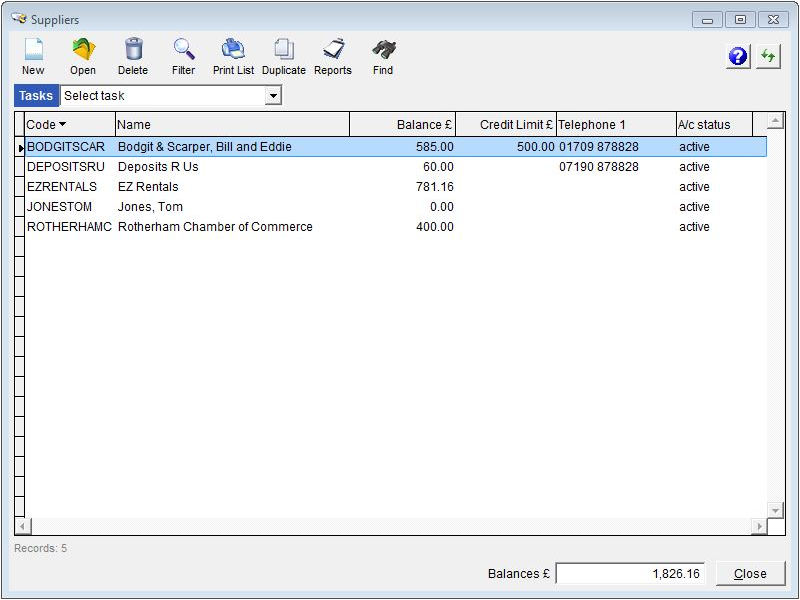Screen dimensions: 800x600
Task: Create a New supplier record
Action: point(33,57)
